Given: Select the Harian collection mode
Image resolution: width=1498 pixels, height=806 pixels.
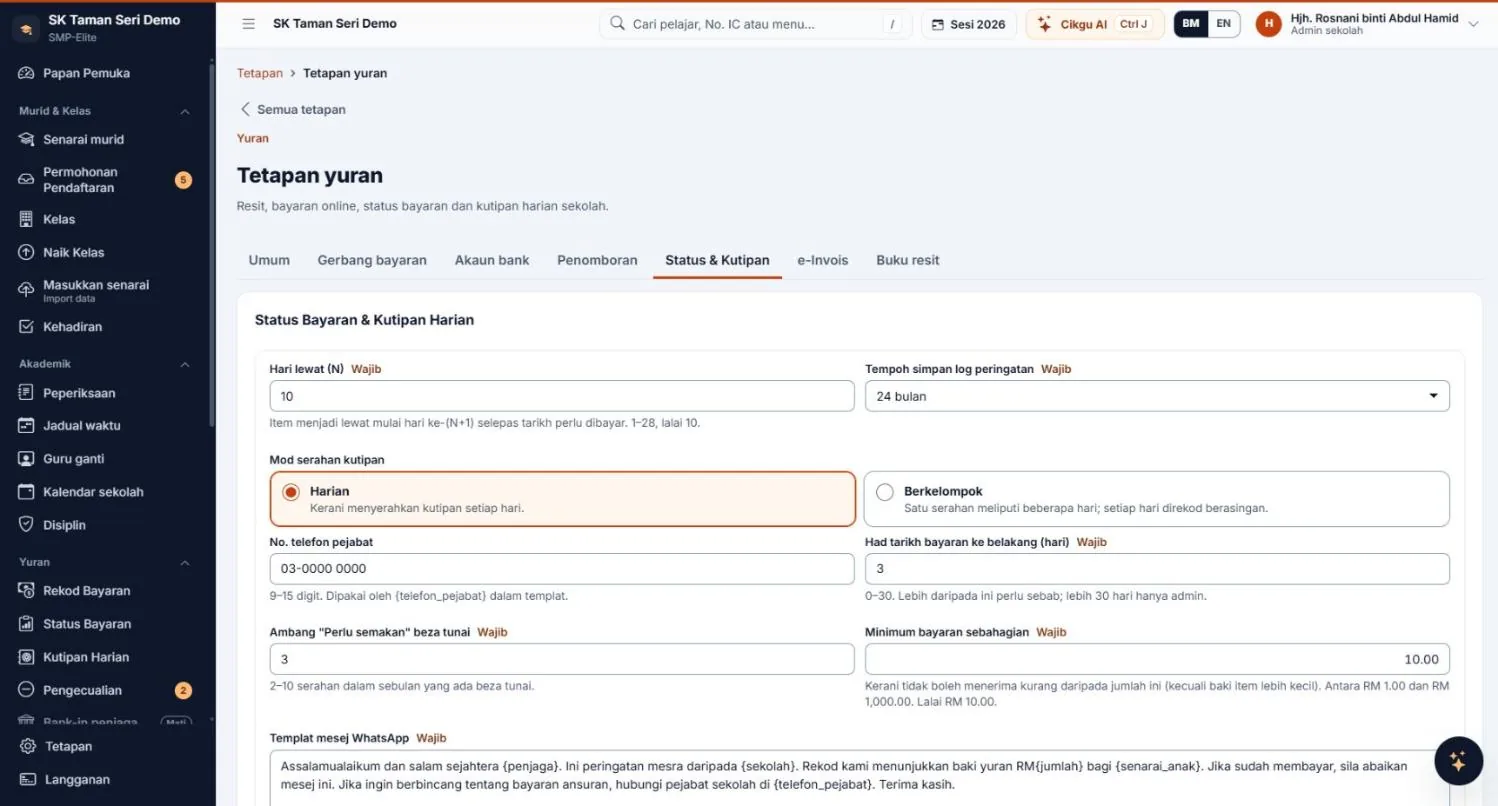Looking at the screenshot, I should pos(563,499).
